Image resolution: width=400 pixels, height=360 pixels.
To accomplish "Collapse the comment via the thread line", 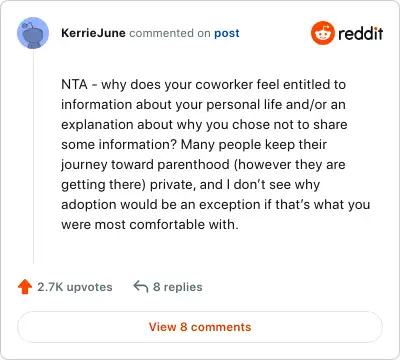I will 33,157.
